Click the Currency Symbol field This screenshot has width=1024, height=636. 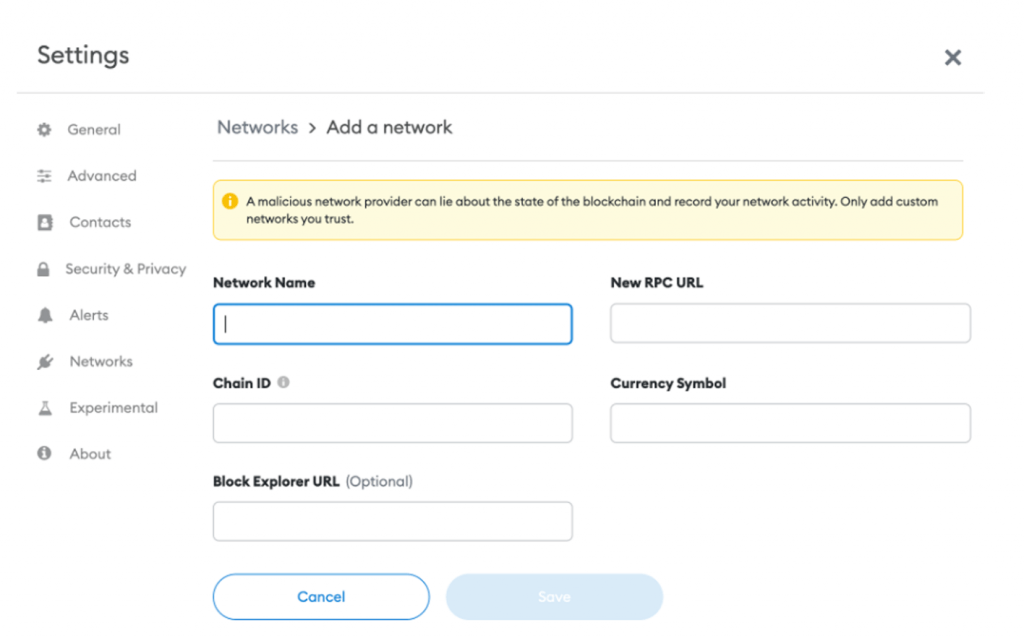tap(790, 423)
